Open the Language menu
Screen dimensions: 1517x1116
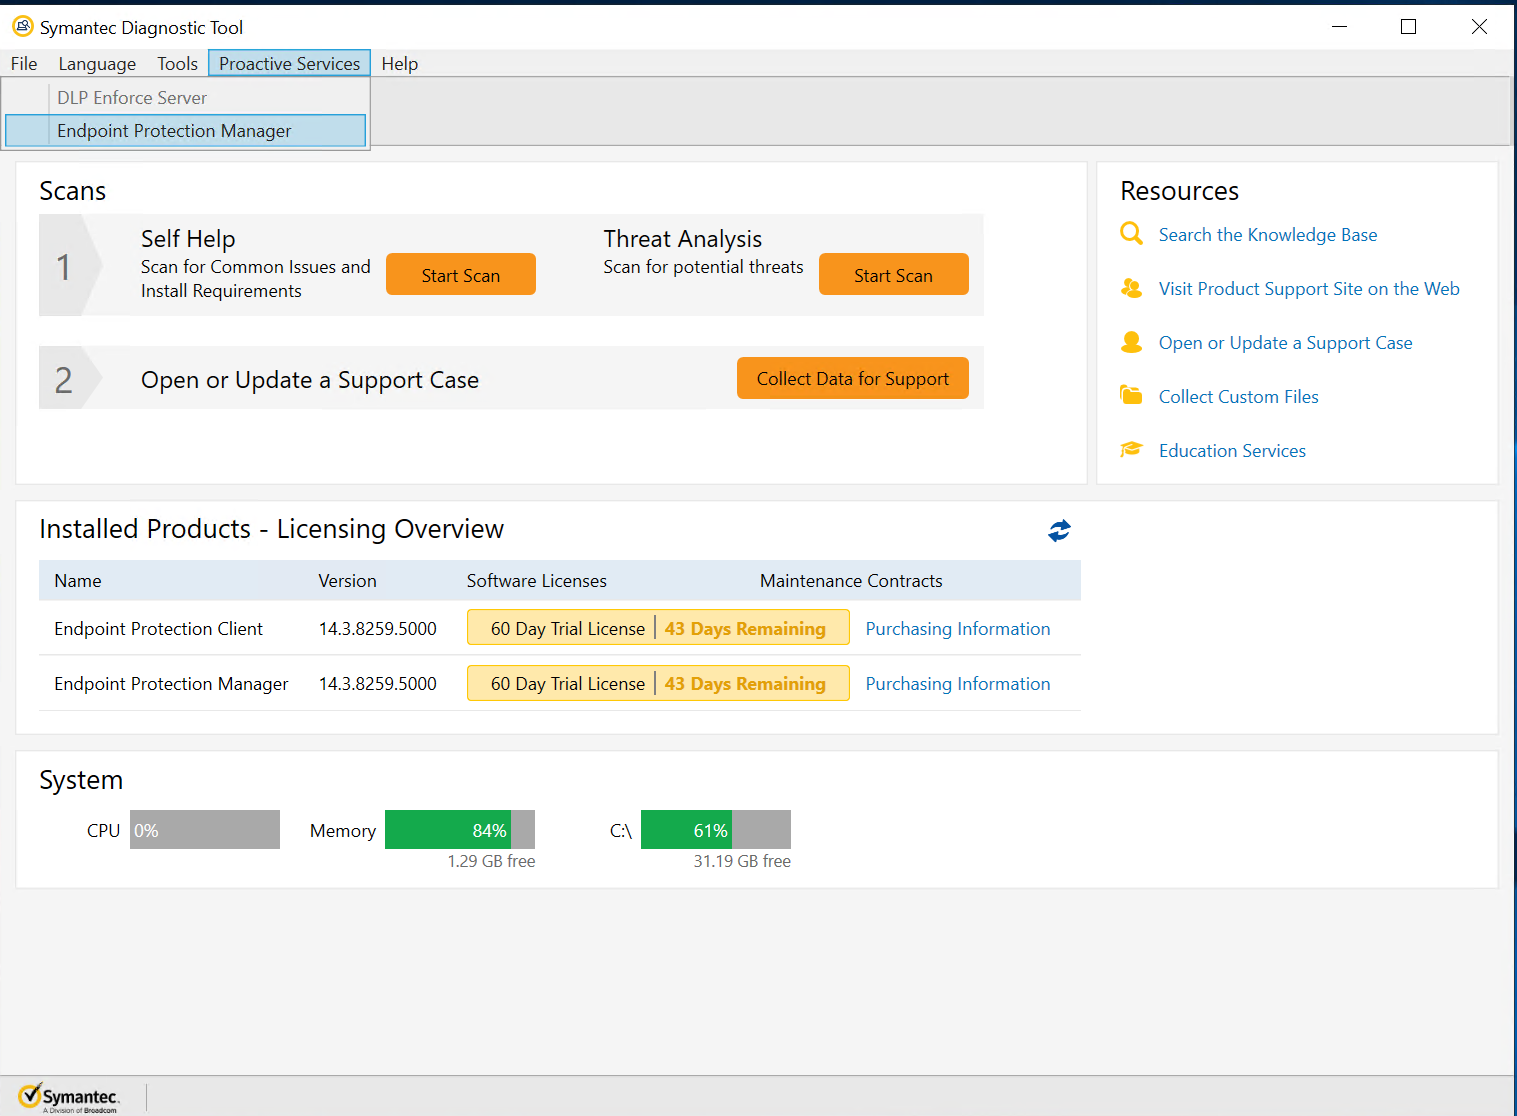[x=97, y=63]
